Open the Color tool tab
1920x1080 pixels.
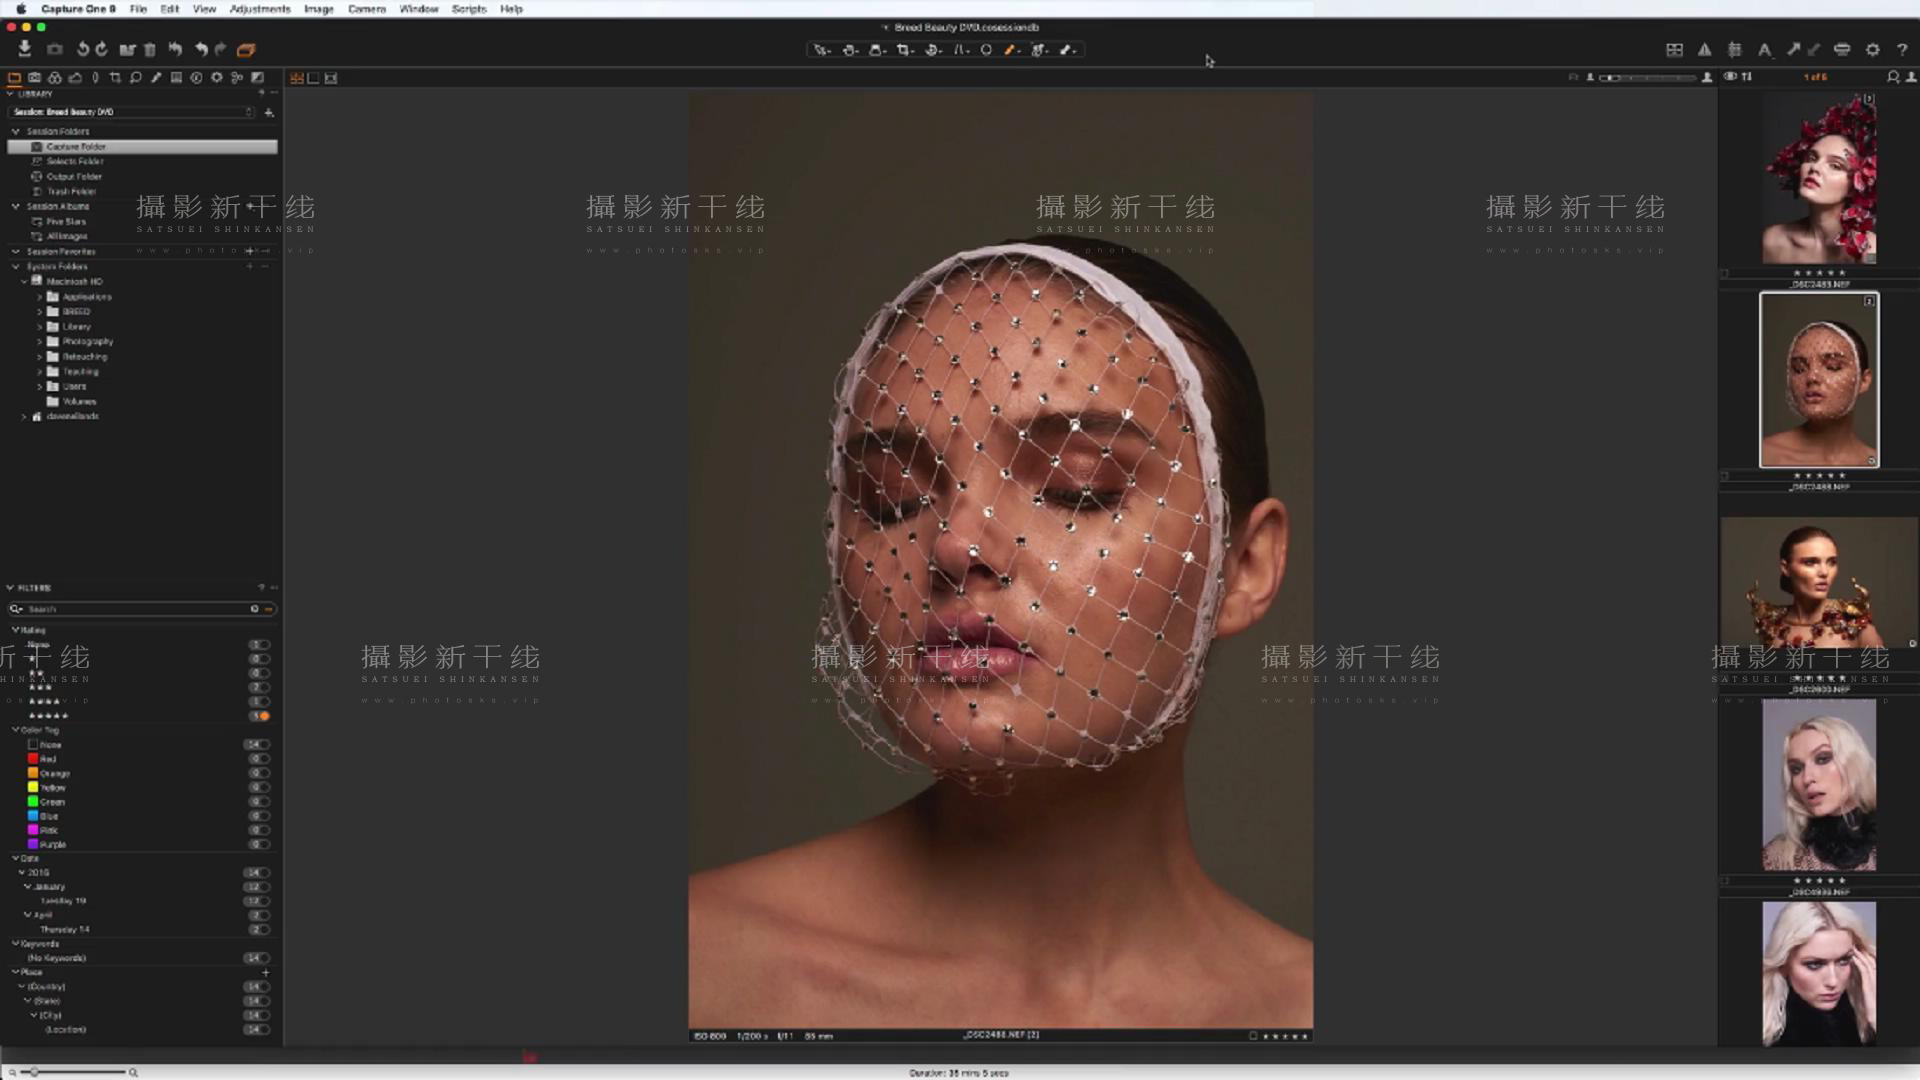(55, 77)
